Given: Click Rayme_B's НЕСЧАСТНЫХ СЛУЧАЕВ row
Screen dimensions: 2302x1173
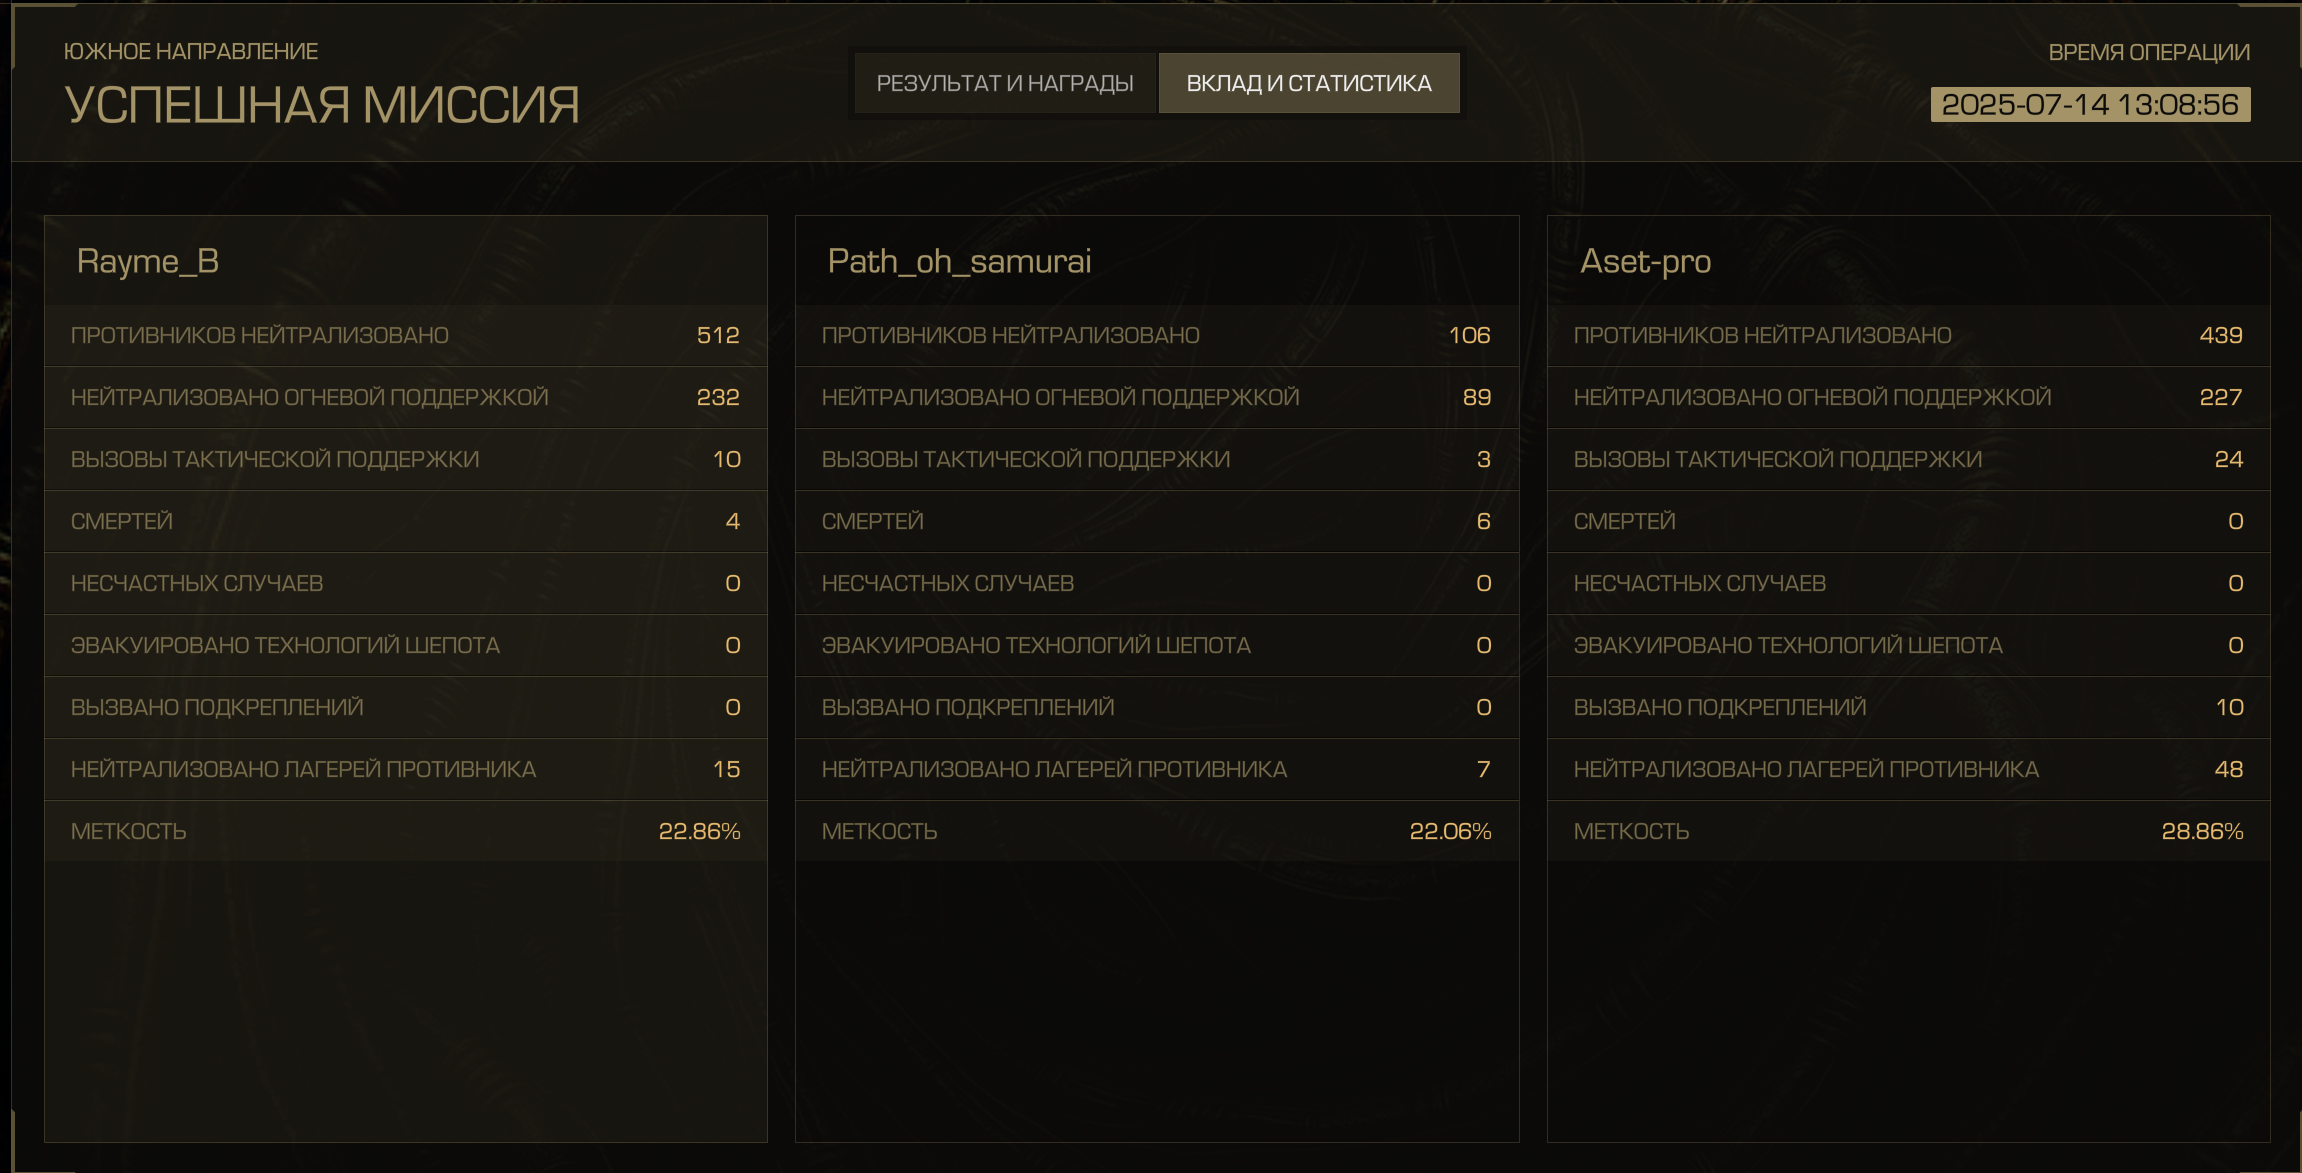Looking at the screenshot, I should [406, 583].
